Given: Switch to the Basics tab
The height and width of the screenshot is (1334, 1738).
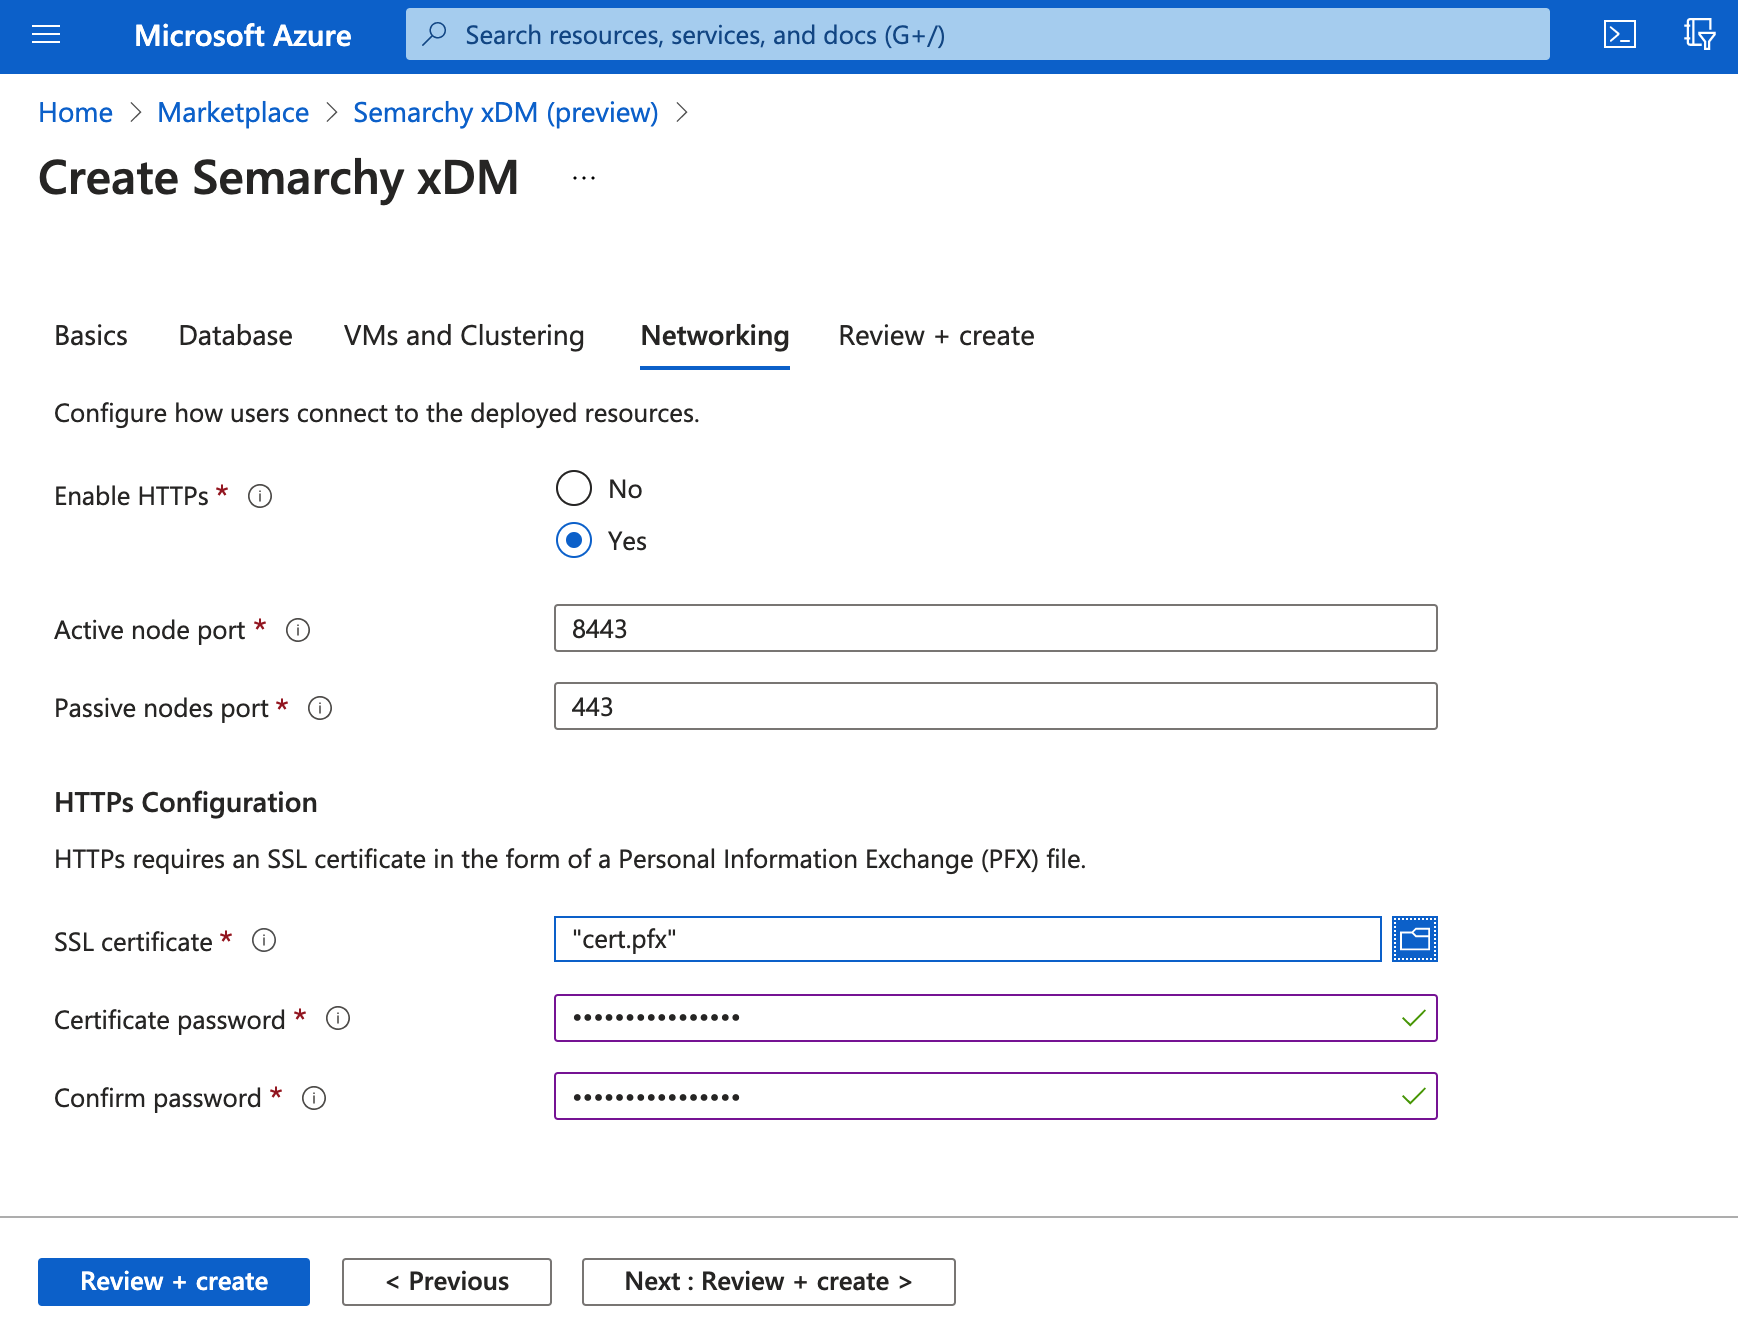Looking at the screenshot, I should [90, 336].
